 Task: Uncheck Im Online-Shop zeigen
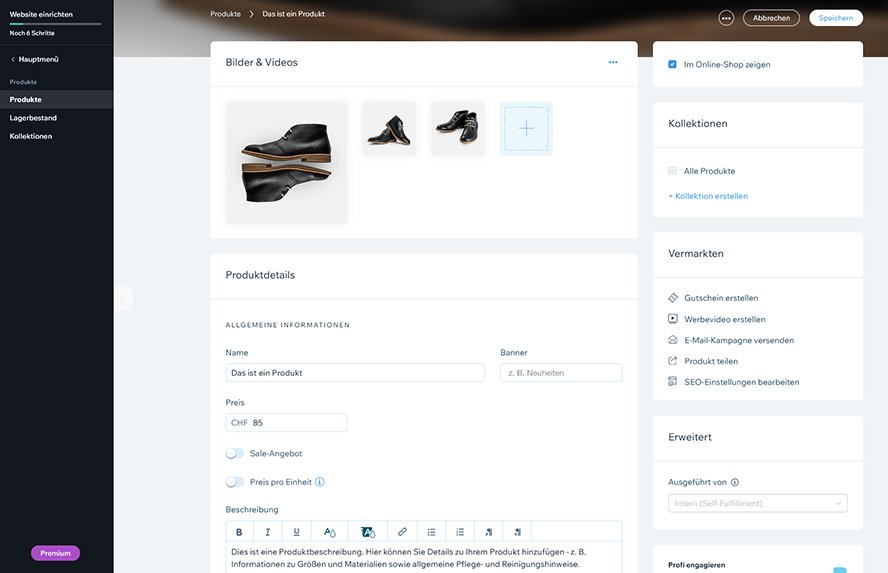tap(672, 65)
